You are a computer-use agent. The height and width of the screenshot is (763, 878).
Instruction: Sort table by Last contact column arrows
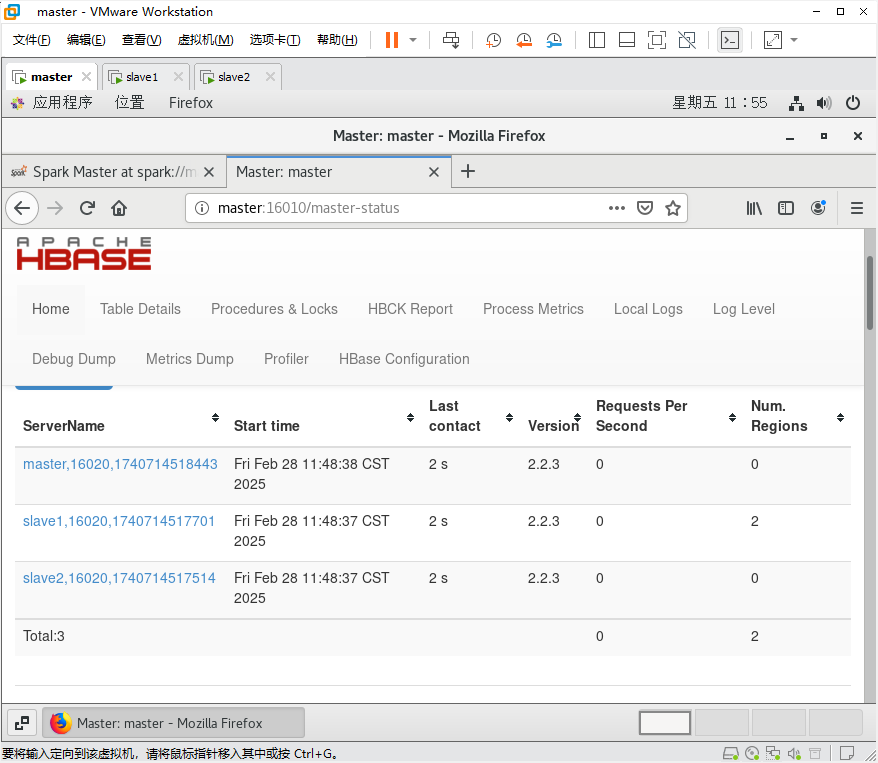[x=510, y=418]
